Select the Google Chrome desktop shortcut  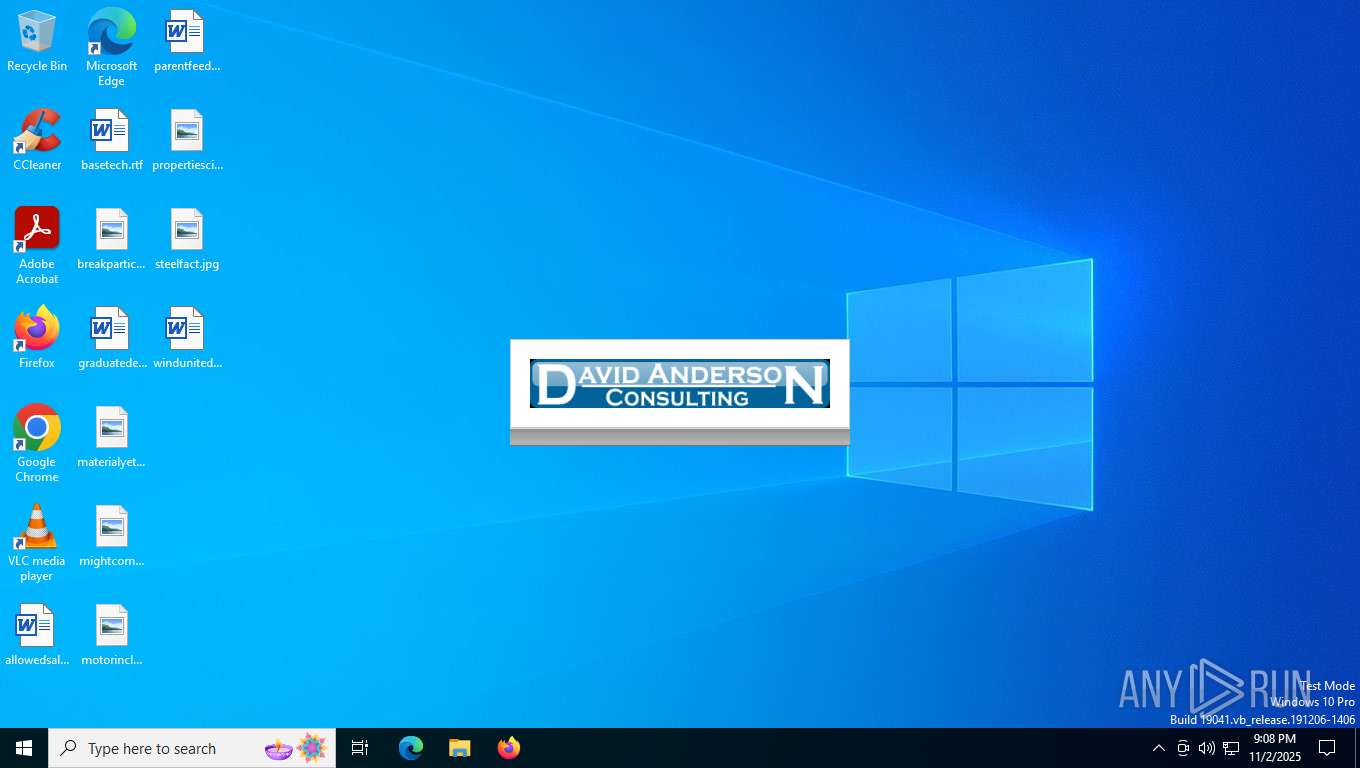pyautogui.click(x=37, y=443)
